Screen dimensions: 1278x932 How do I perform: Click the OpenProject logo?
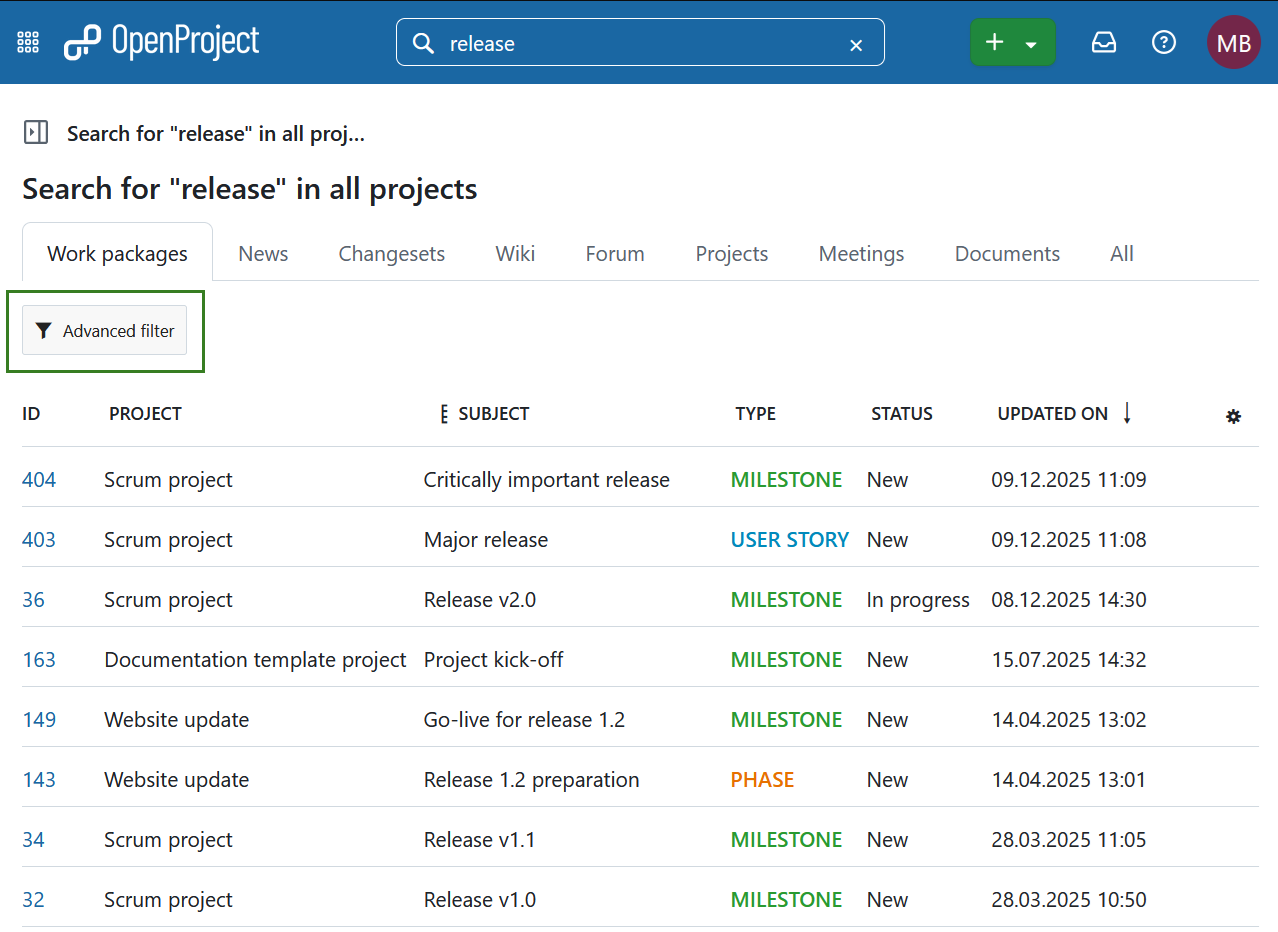click(160, 41)
